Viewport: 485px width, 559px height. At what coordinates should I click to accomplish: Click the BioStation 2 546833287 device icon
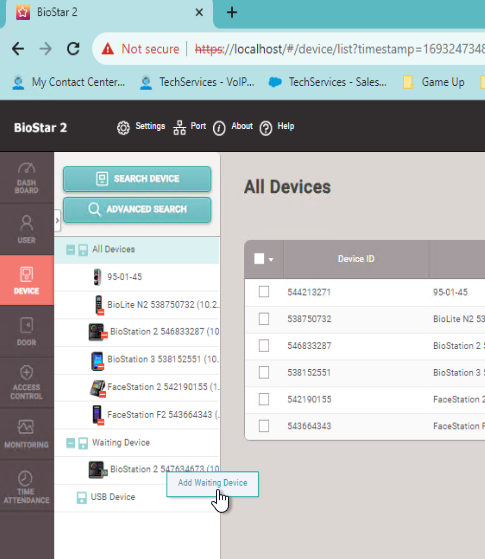tap(98, 332)
